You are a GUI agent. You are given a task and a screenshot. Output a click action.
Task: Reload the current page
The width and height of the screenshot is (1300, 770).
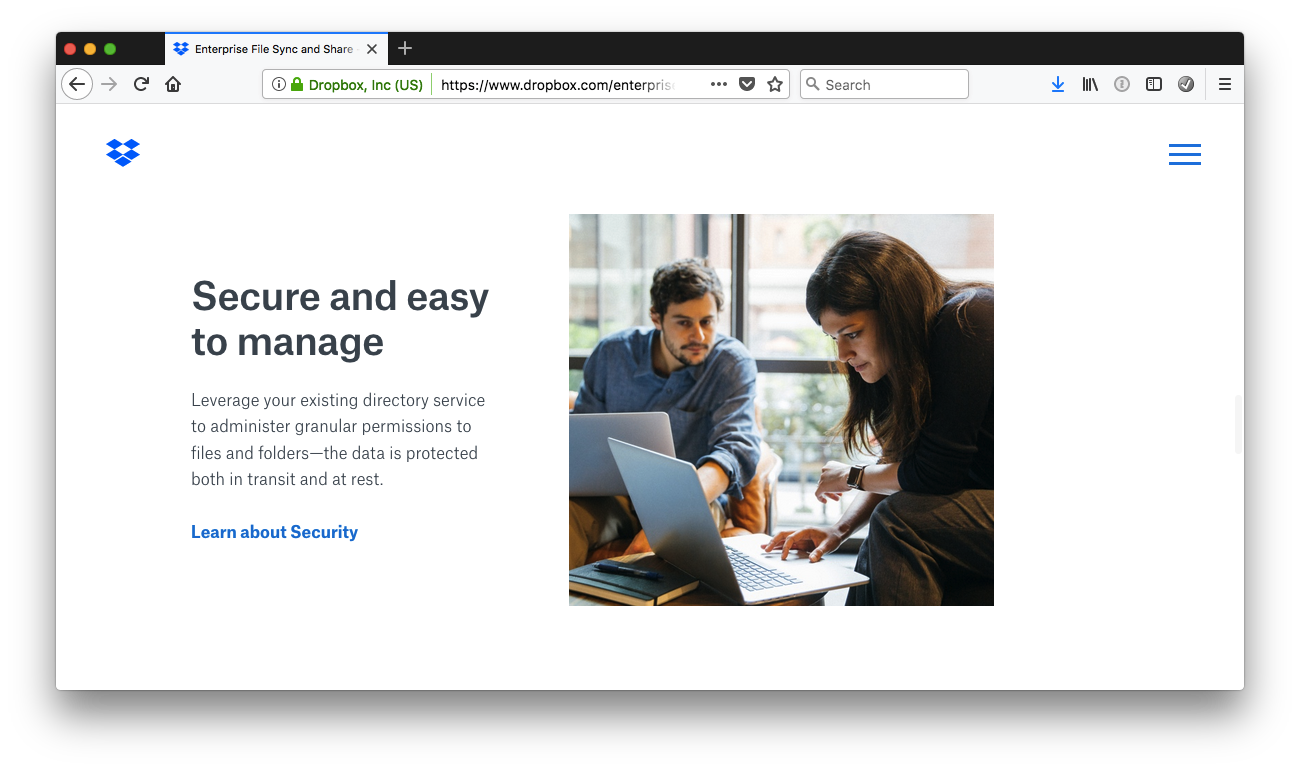[141, 84]
